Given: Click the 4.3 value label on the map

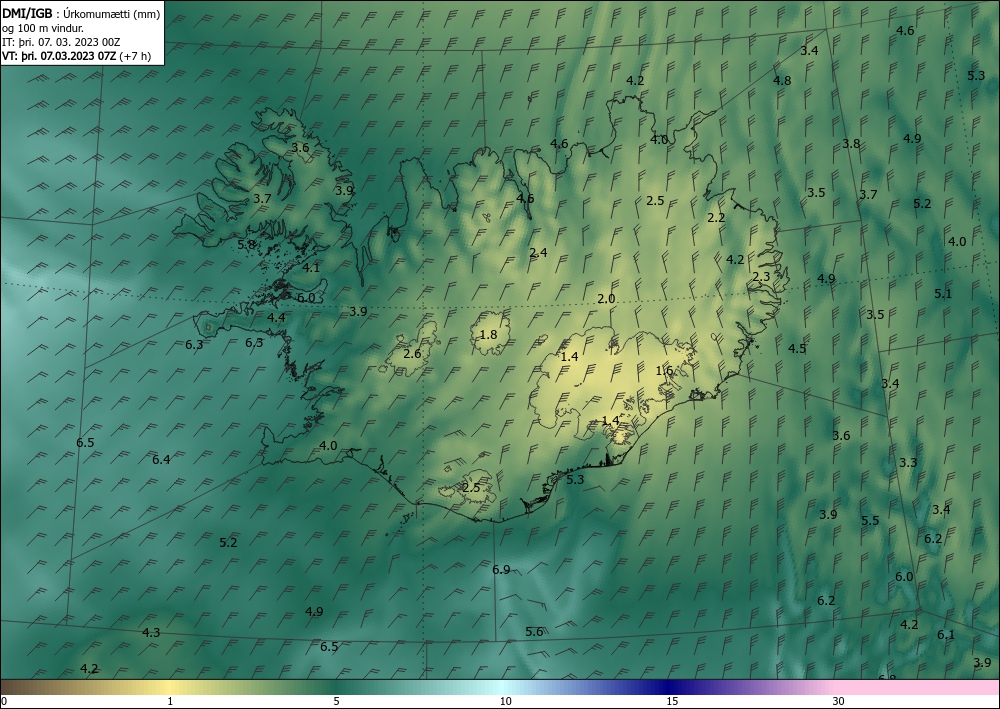Looking at the screenshot, I should click(151, 632).
